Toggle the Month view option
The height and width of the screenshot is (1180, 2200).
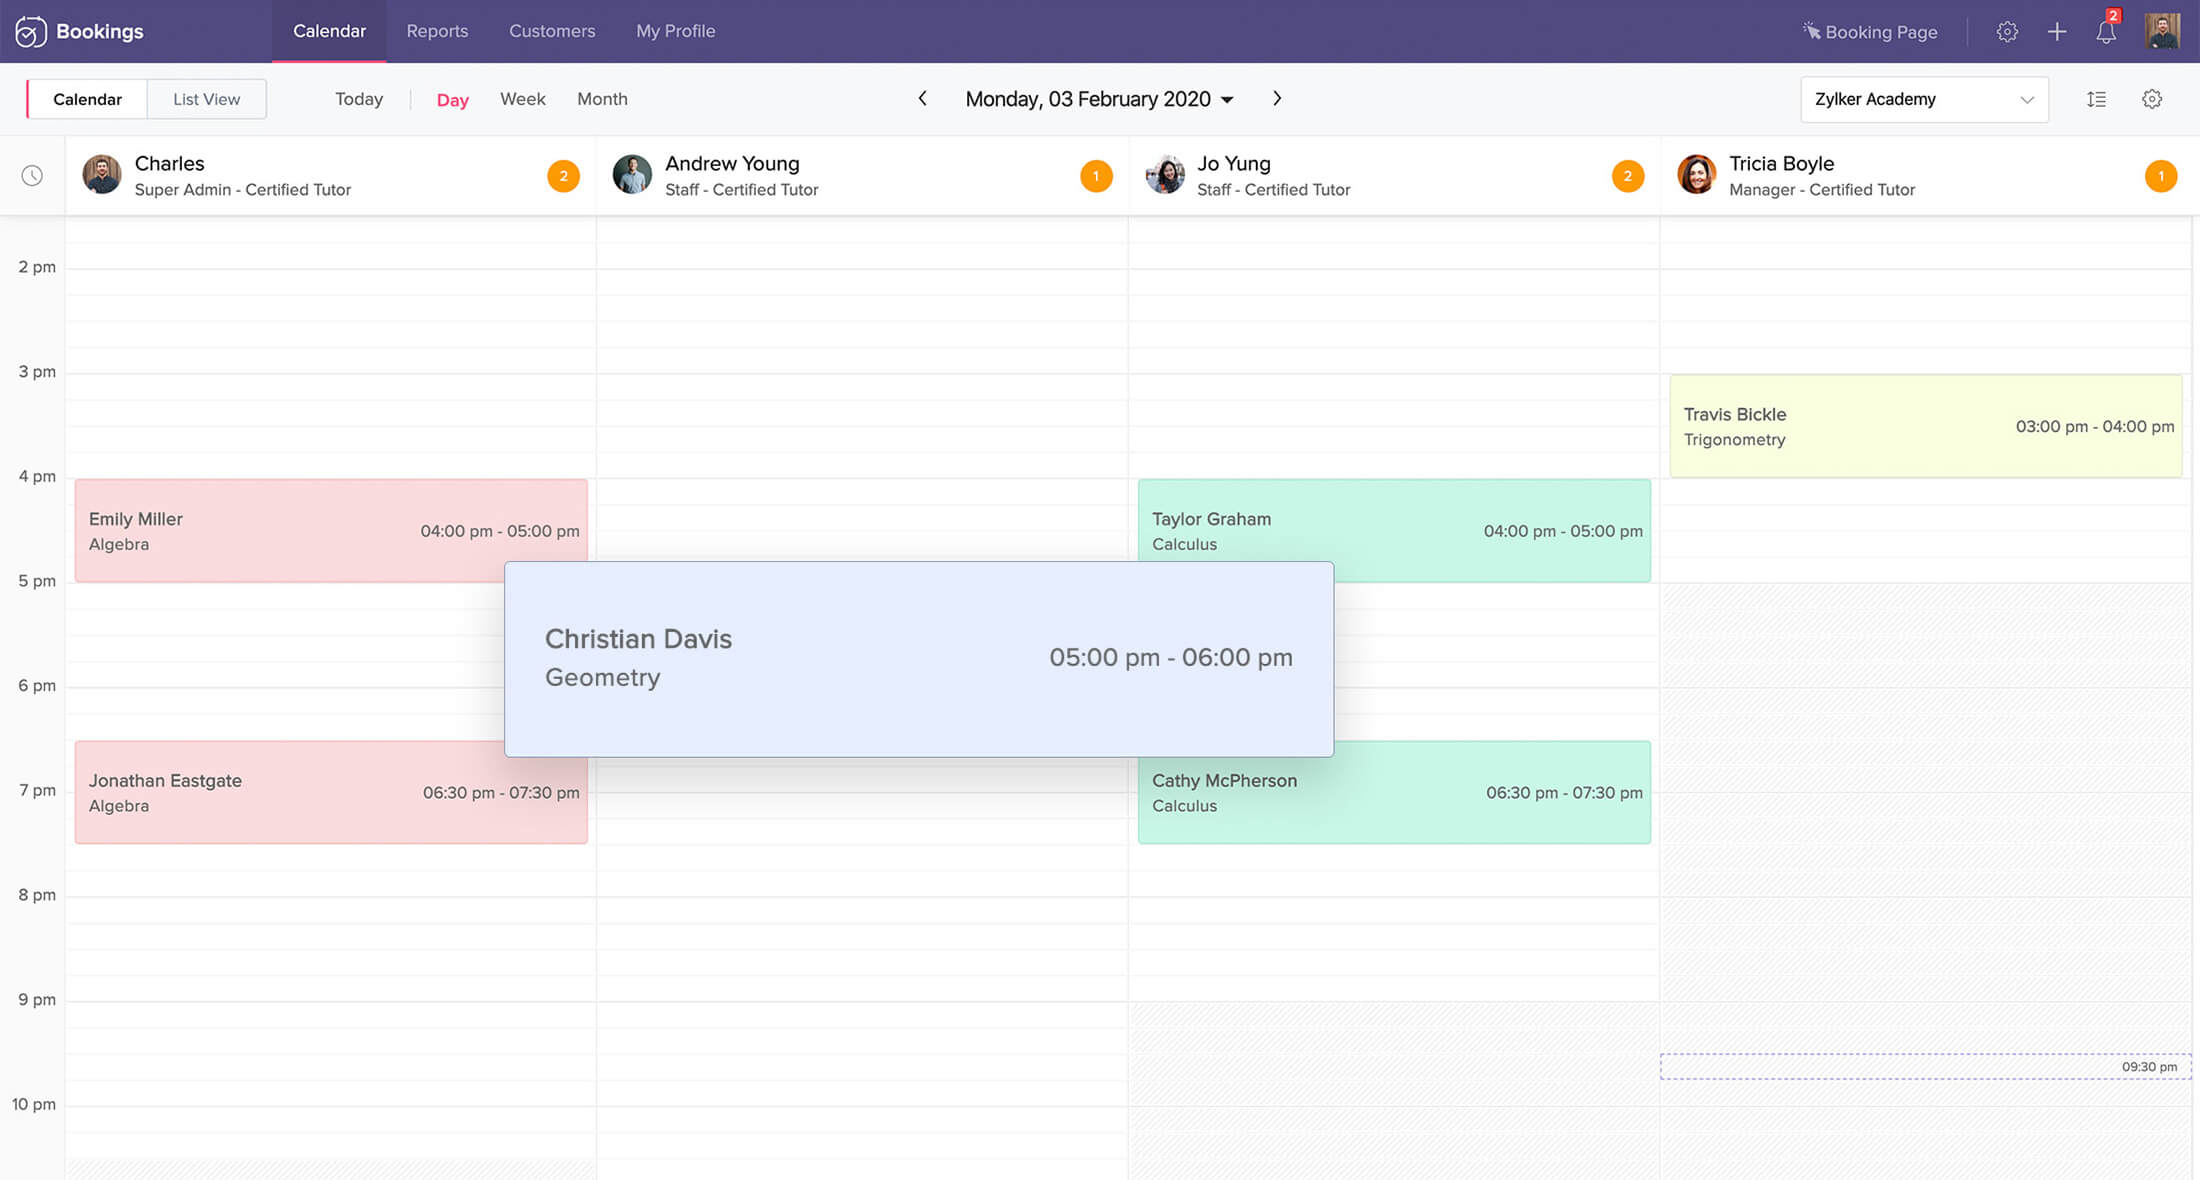point(602,97)
